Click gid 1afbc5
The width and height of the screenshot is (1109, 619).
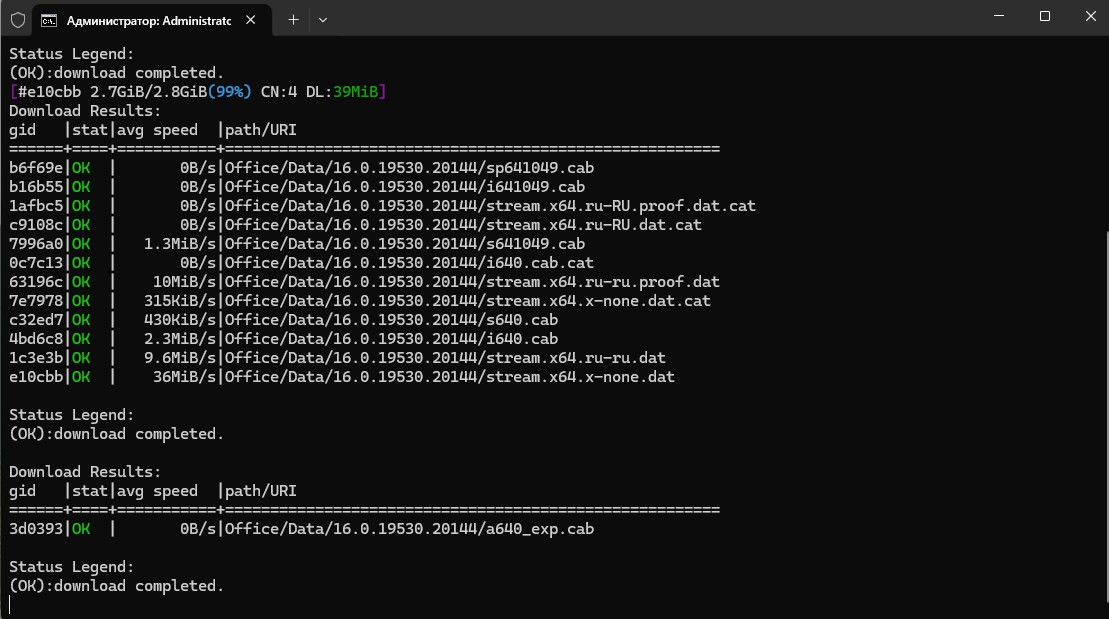36,206
